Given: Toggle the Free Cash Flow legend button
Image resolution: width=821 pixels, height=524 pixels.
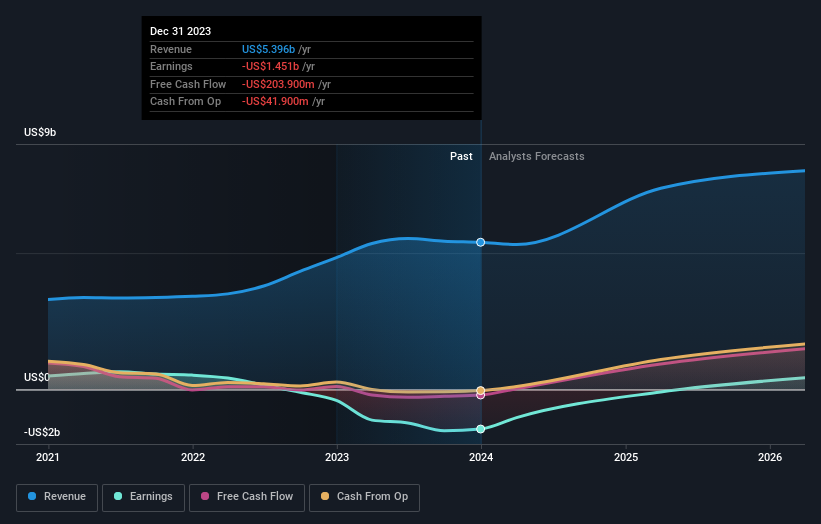Looking at the screenshot, I should (x=247, y=497).
